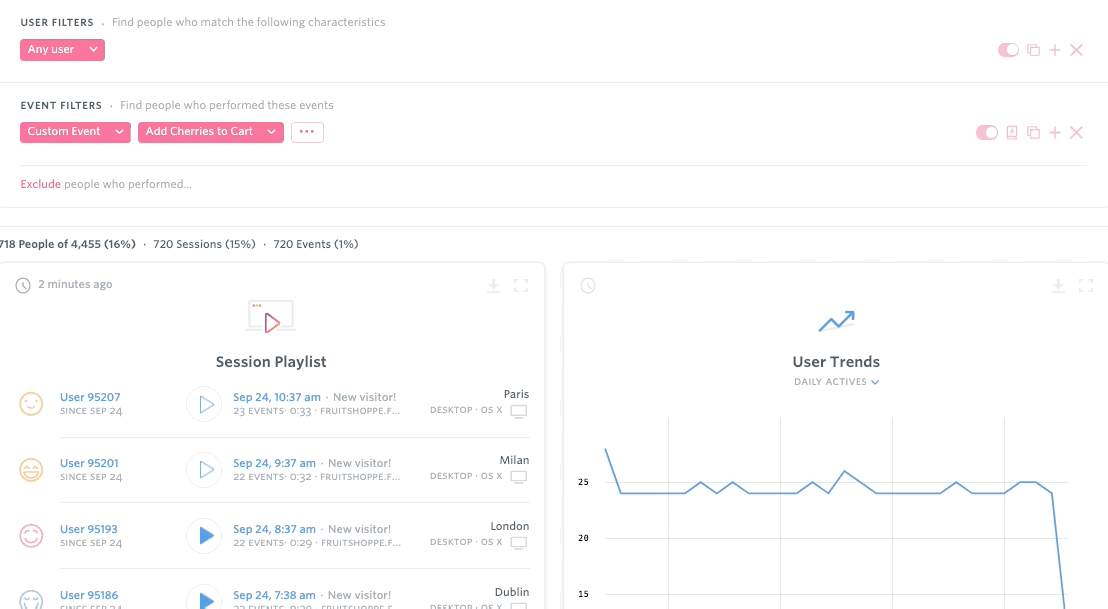This screenshot has width=1108, height=609.
Task: Expand the Add Cherries to Cart dropdown
Action: click(210, 132)
